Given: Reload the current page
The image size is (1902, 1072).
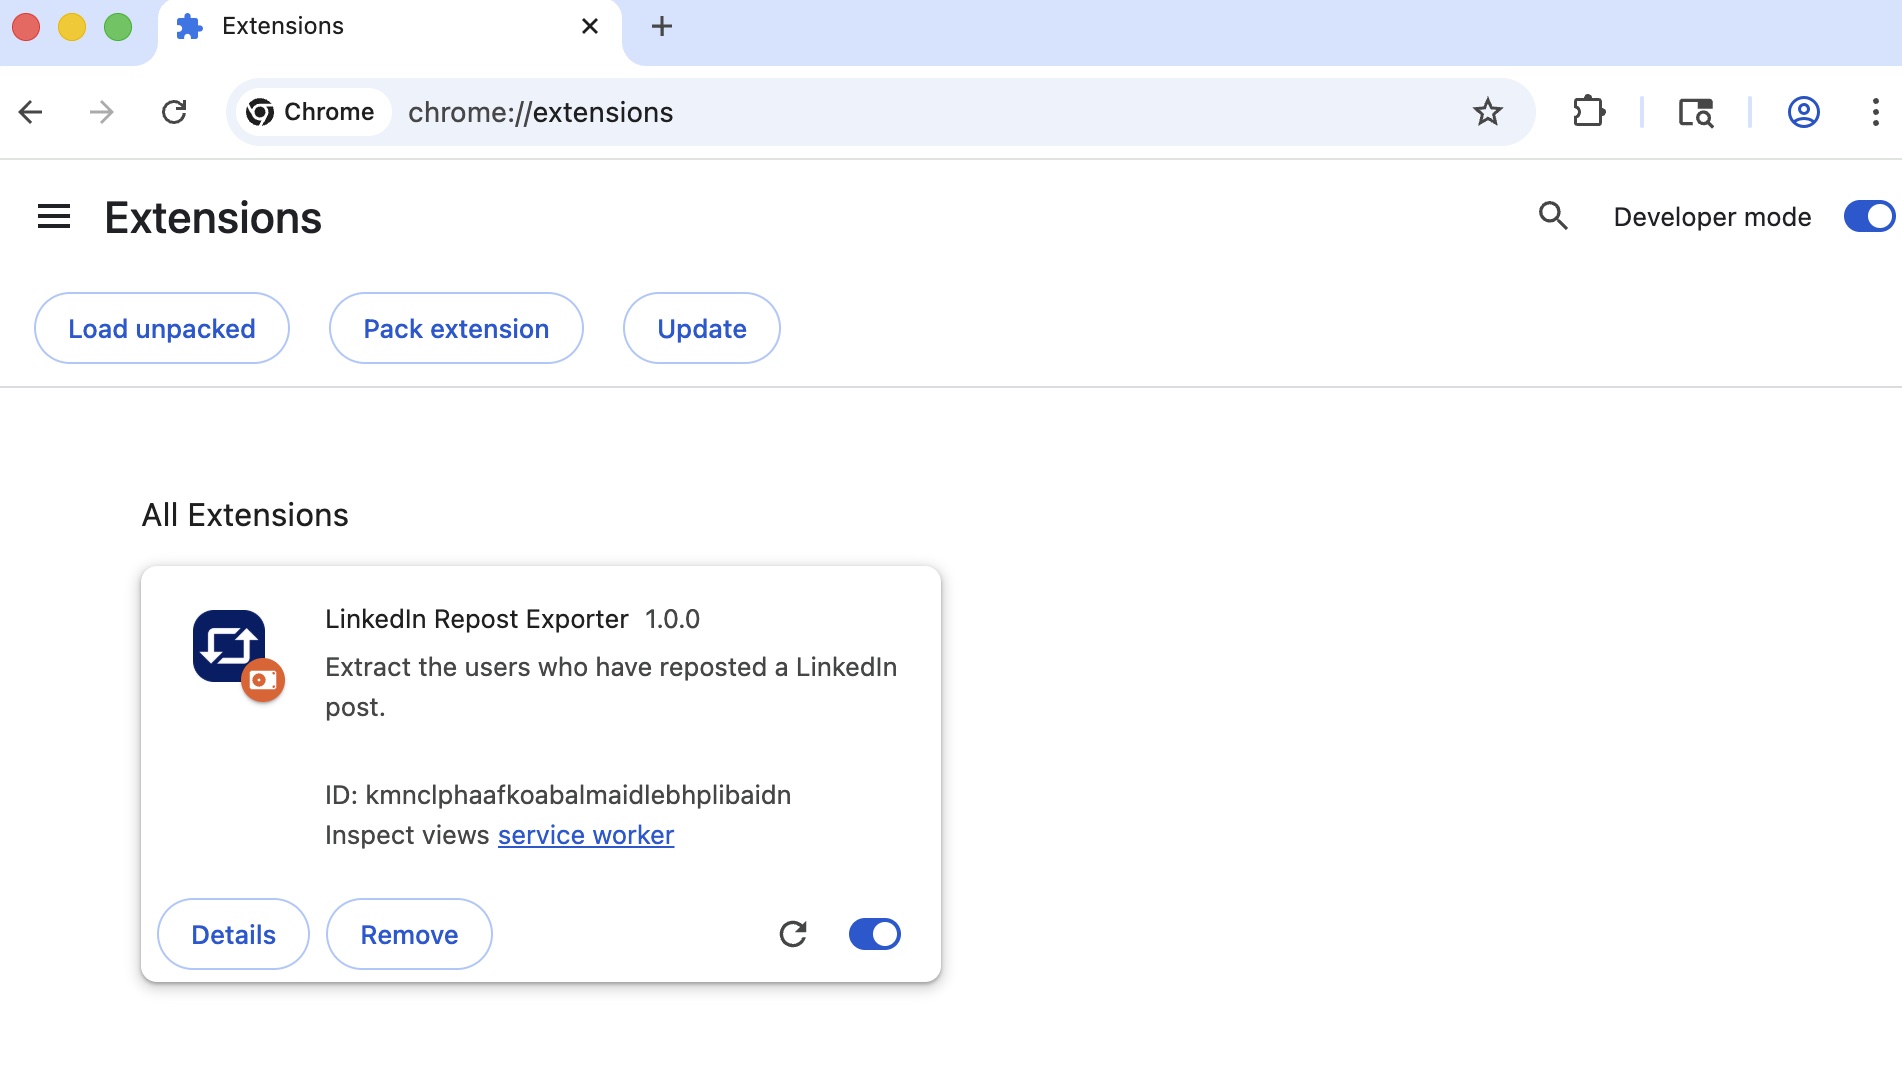Looking at the screenshot, I should pyautogui.click(x=174, y=112).
